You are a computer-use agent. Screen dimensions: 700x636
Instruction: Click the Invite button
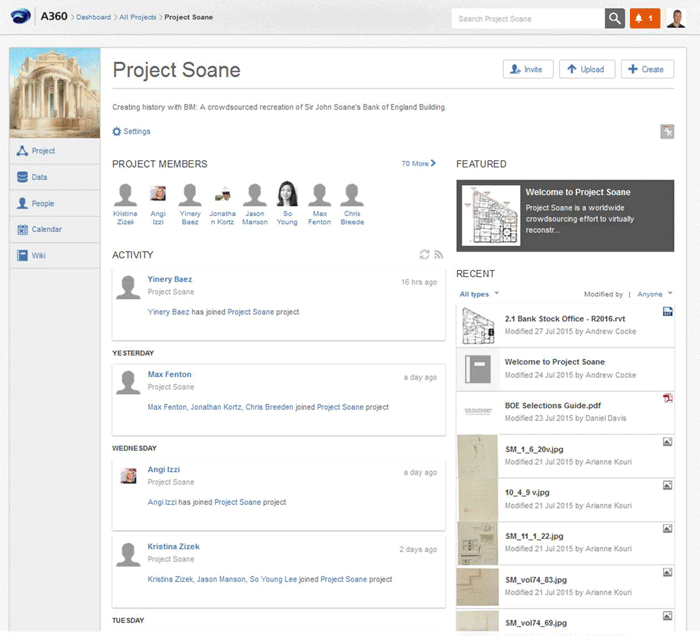point(528,69)
